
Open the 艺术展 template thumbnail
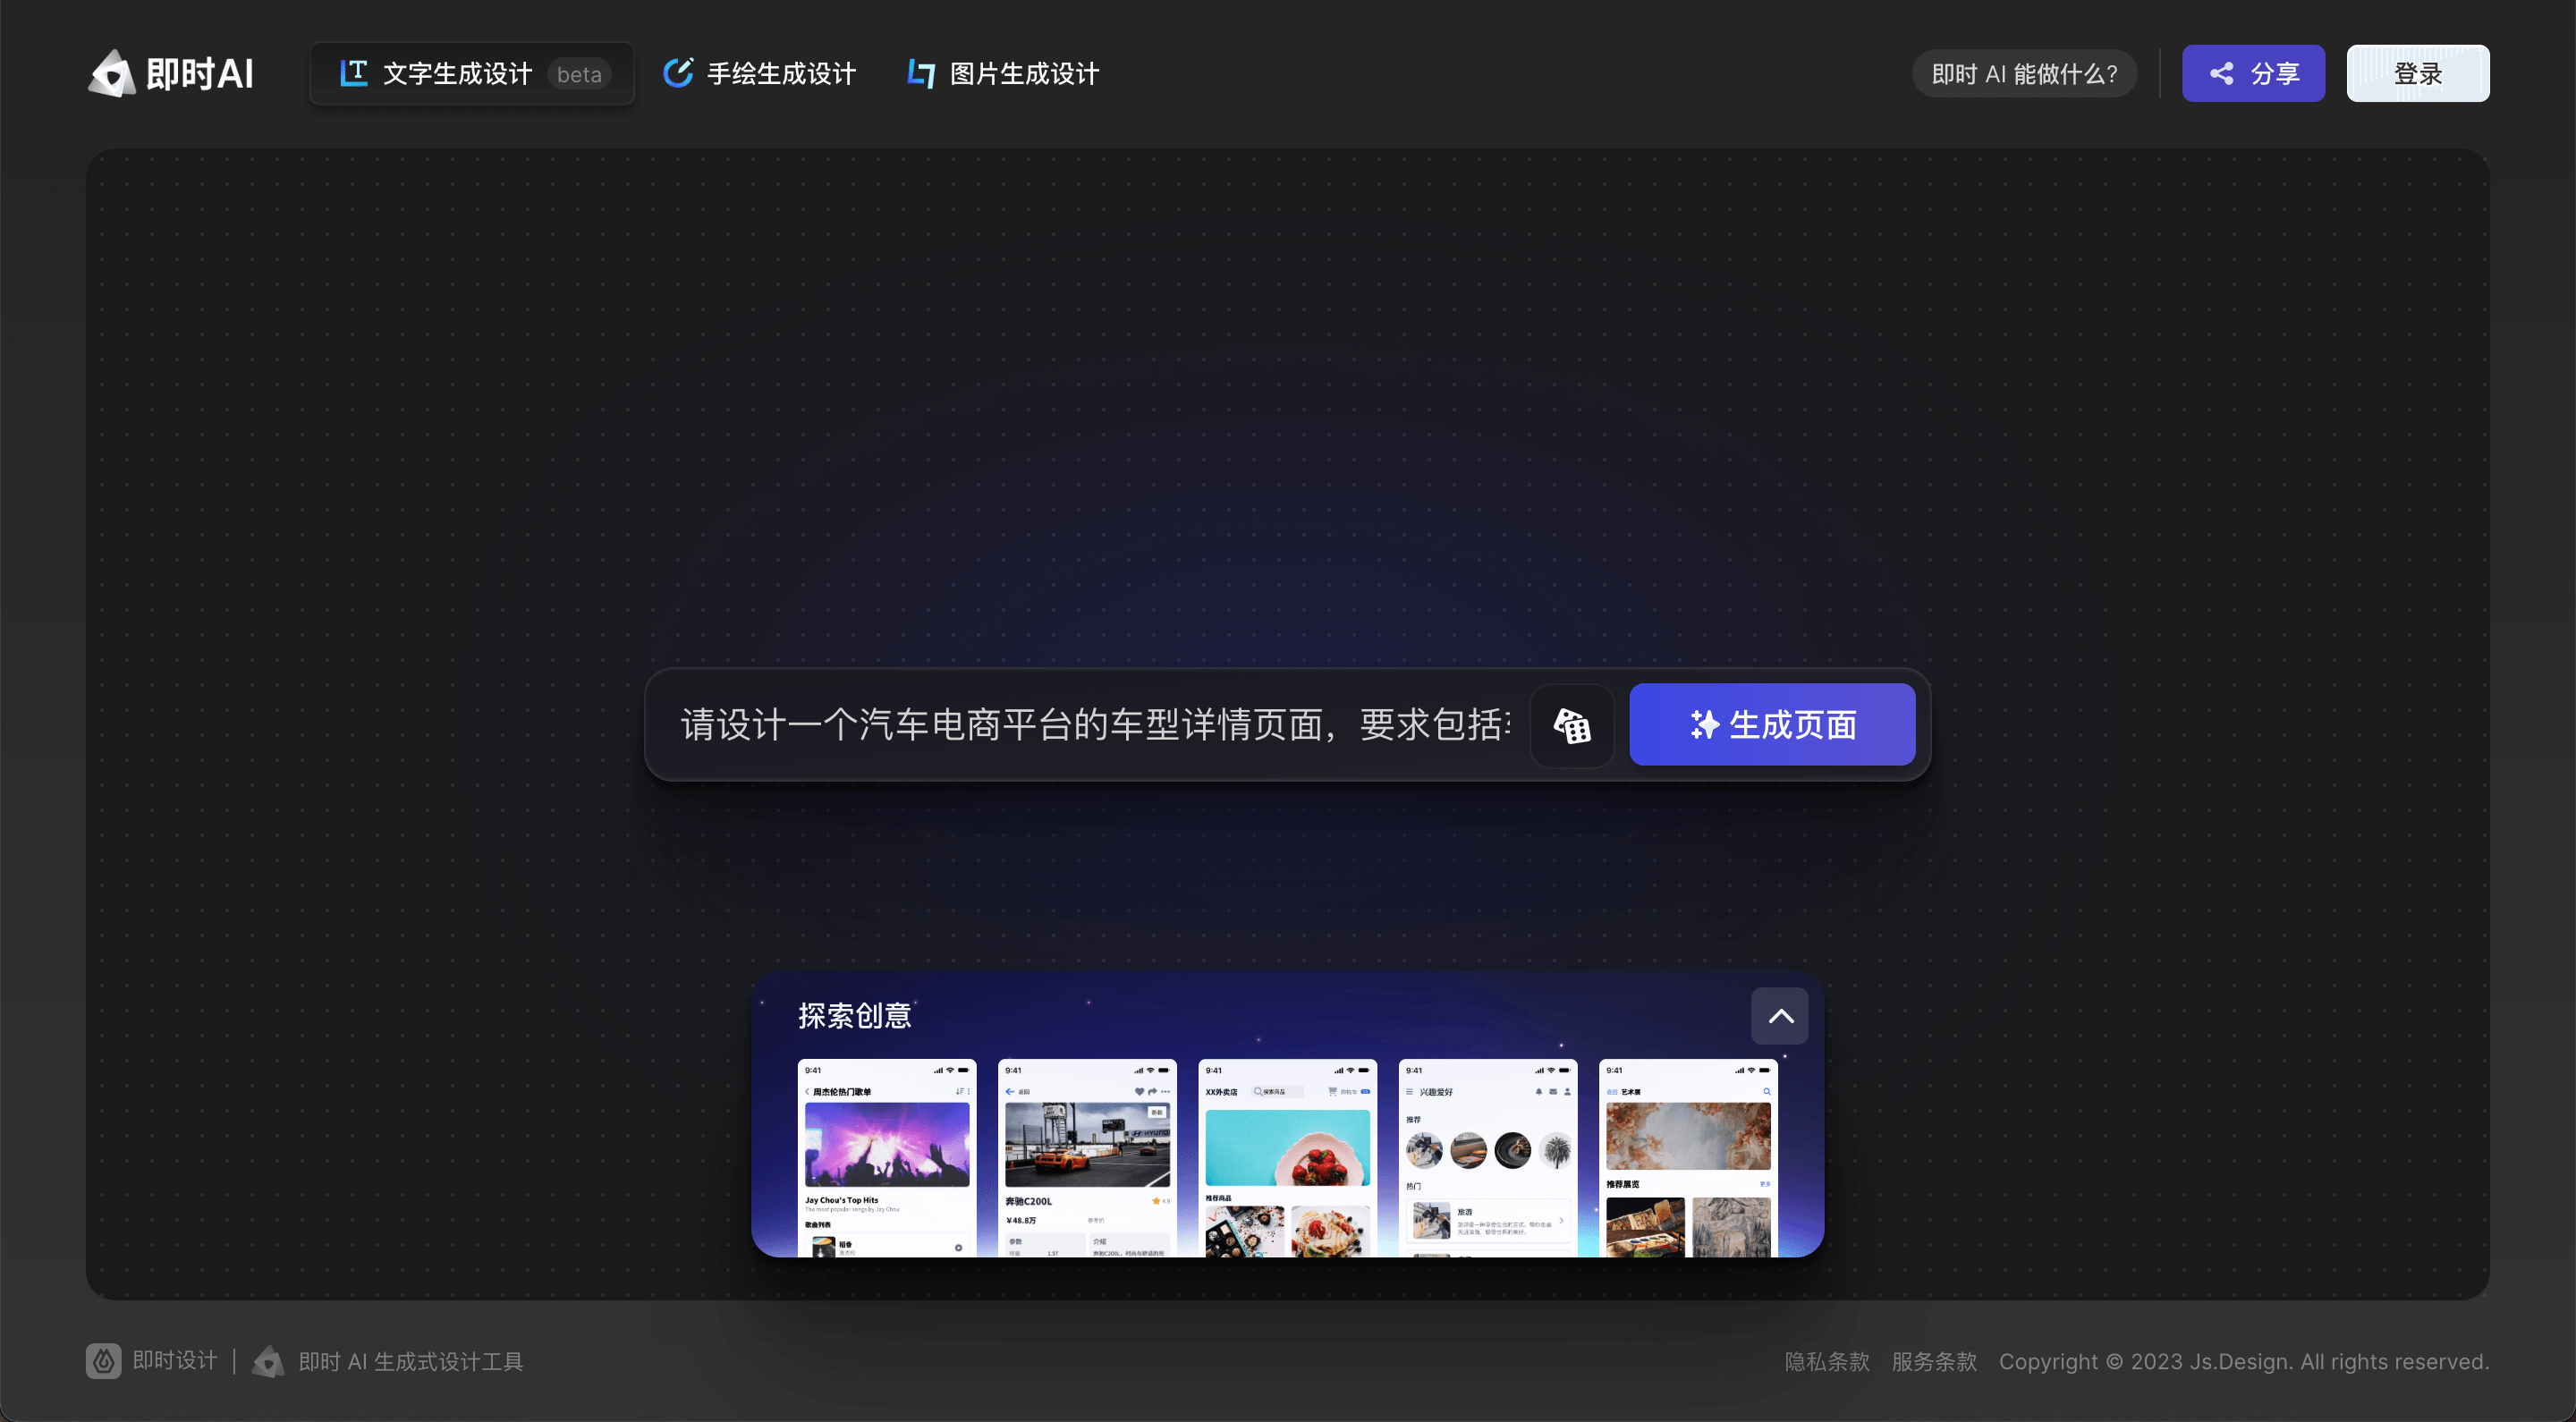(1689, 1158)
